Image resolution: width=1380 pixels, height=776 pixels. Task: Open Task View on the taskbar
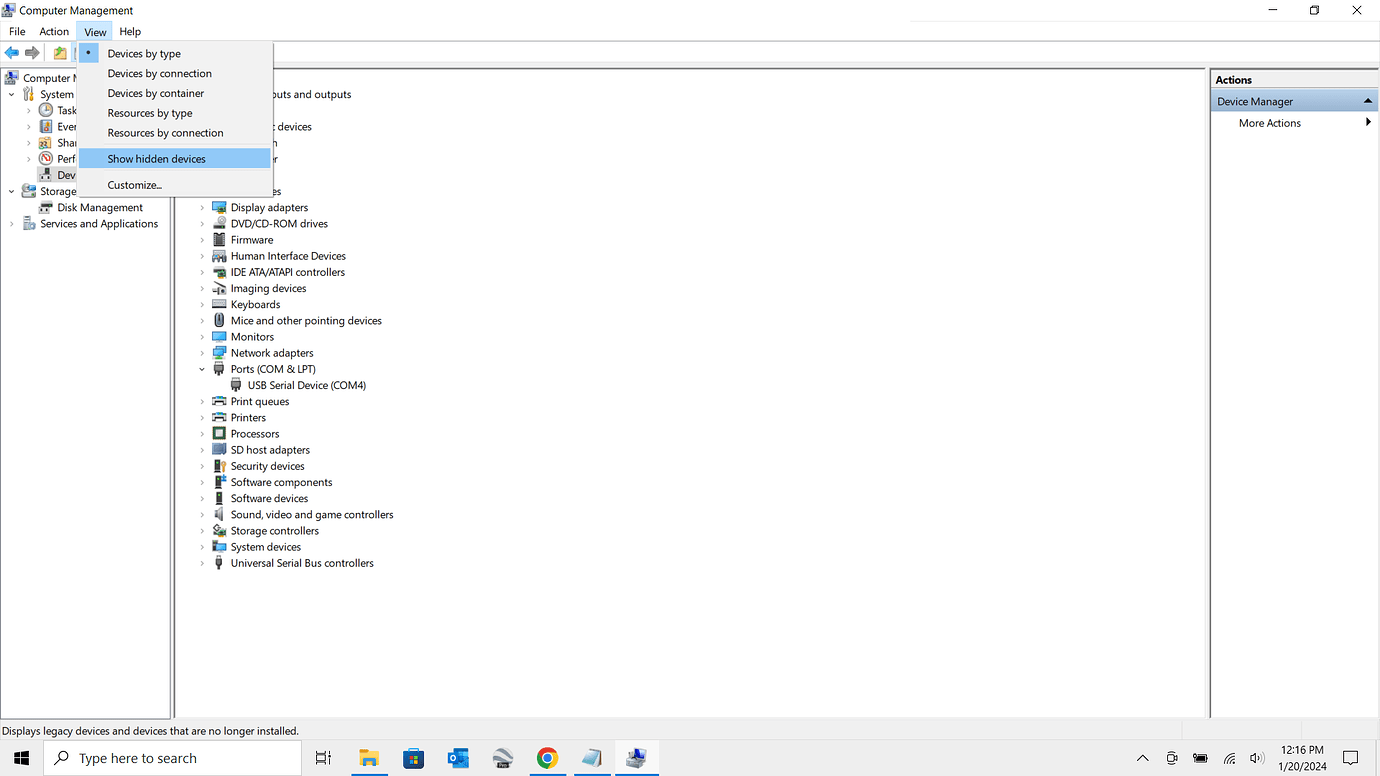tap(323, 758)
